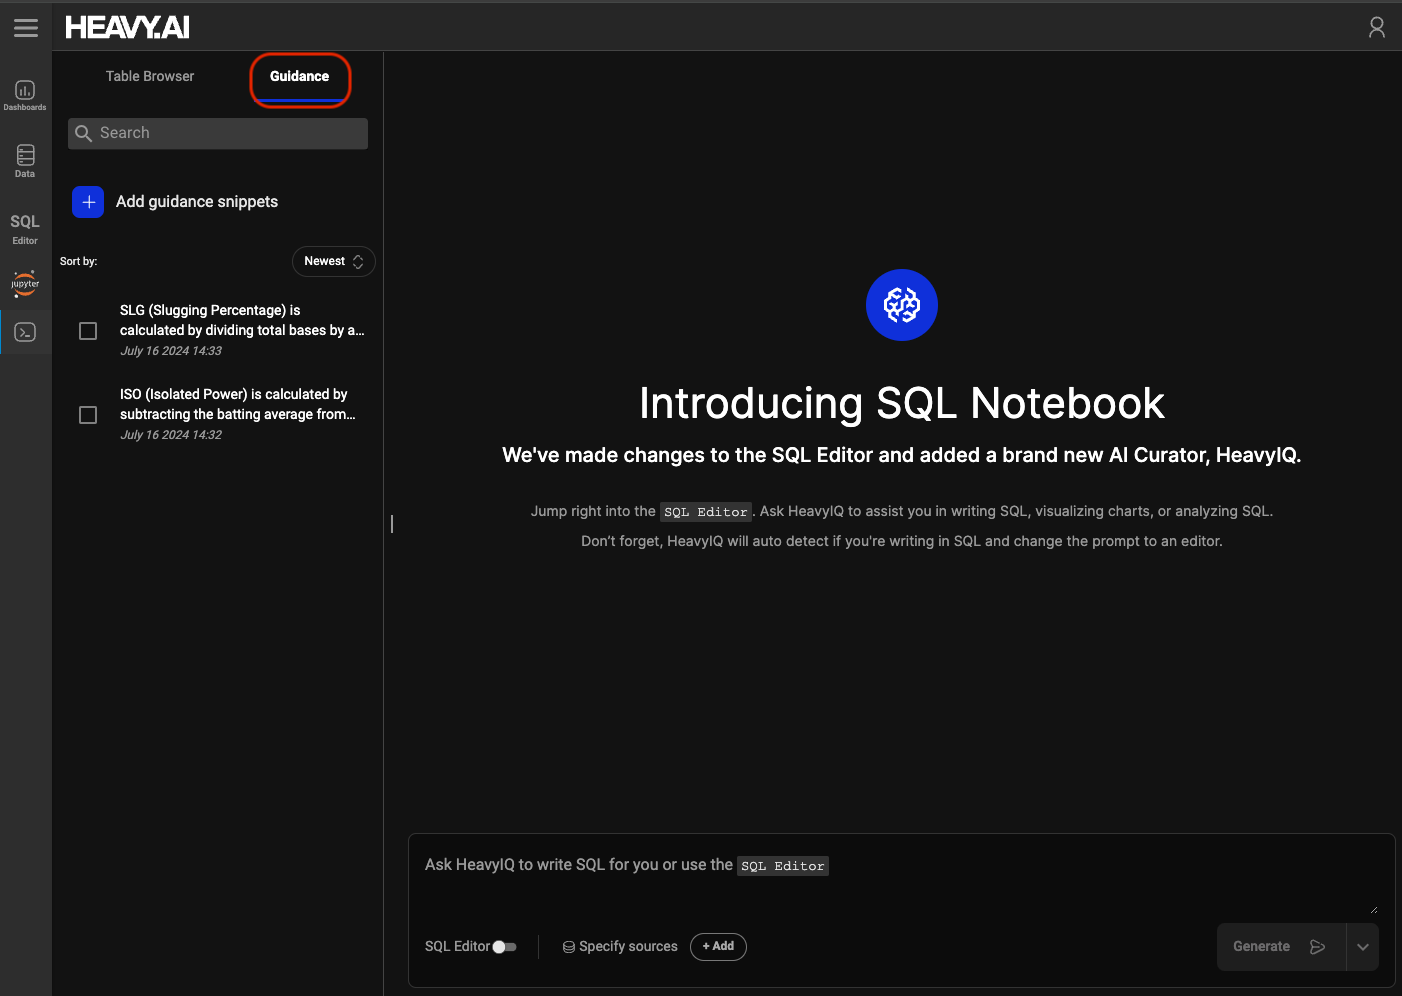
Task: Click the panel divider resize handle
Action: point(392,524)
